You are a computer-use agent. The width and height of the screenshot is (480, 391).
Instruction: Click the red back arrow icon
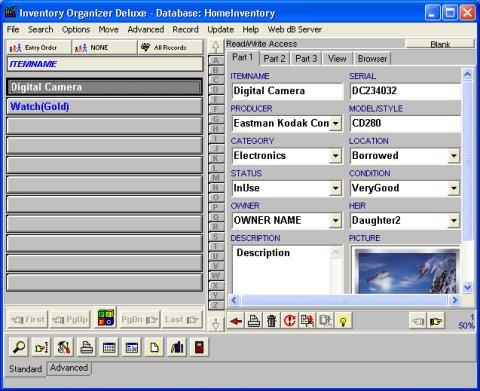(x=236, y=321)
